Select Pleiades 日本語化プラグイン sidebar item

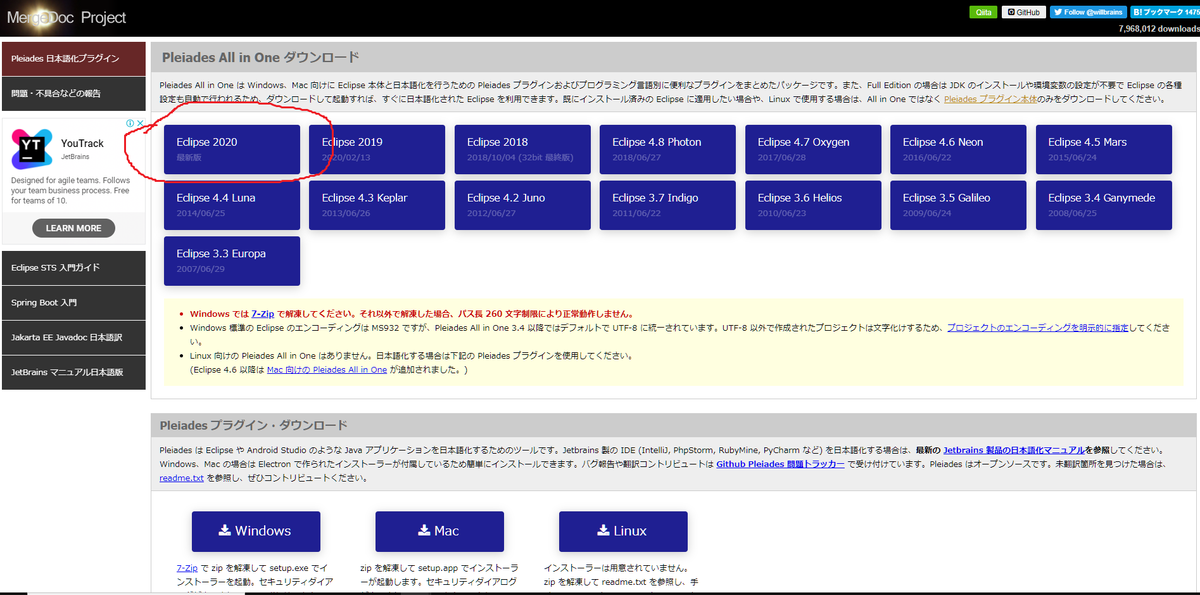coord(74,59)
